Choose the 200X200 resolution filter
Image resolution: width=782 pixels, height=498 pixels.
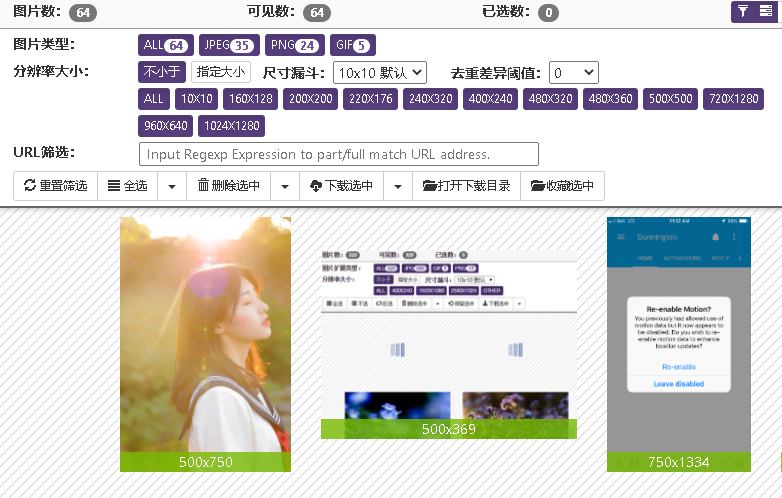point(311,99)
